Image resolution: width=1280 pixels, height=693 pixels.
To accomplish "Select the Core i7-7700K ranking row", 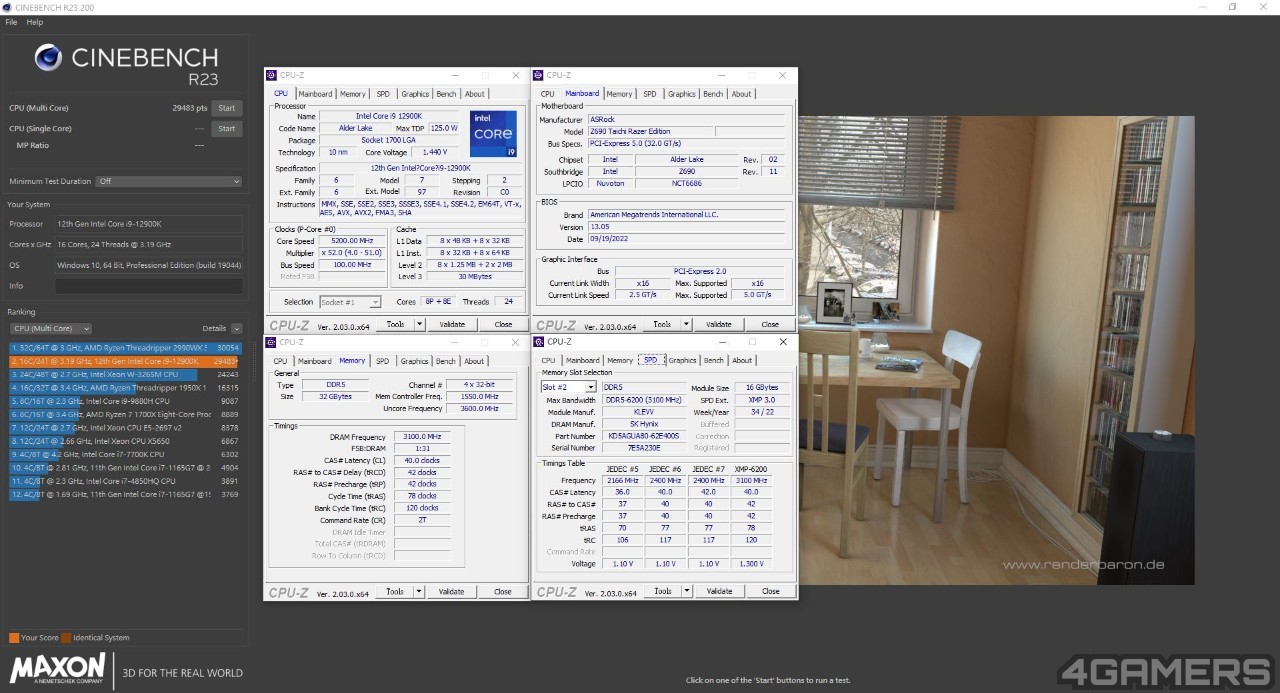I will (125, 454).
